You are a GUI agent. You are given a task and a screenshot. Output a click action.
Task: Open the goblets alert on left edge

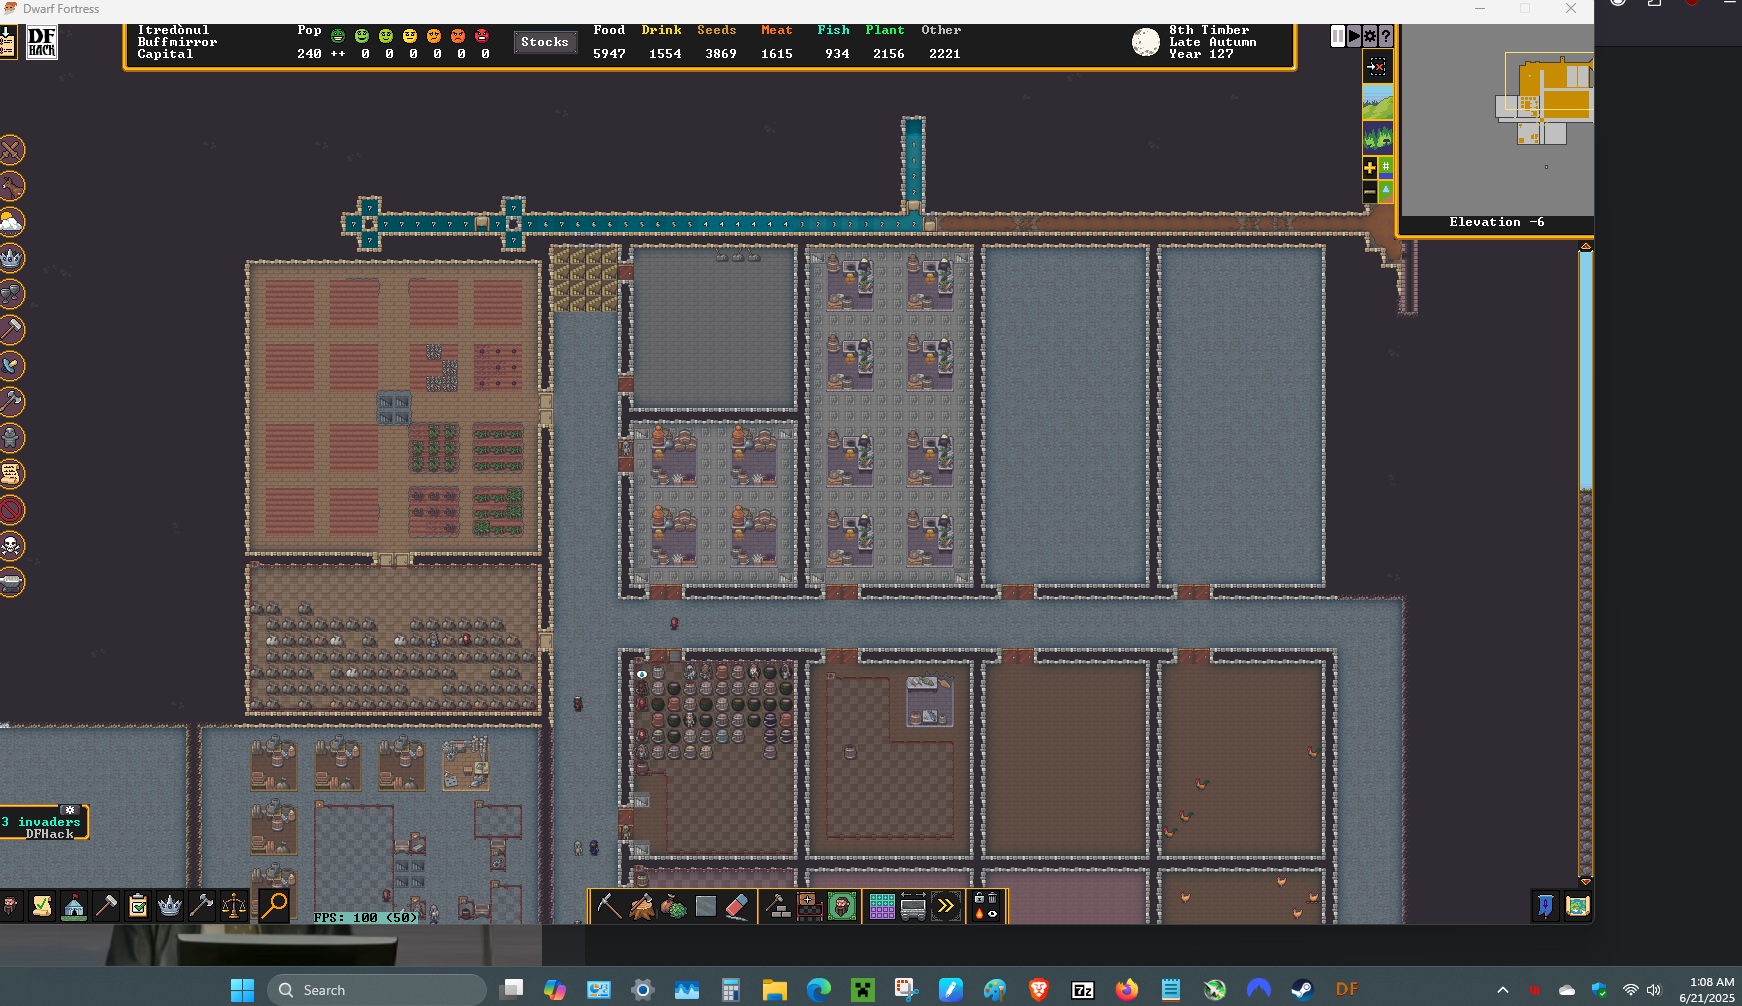11,294
